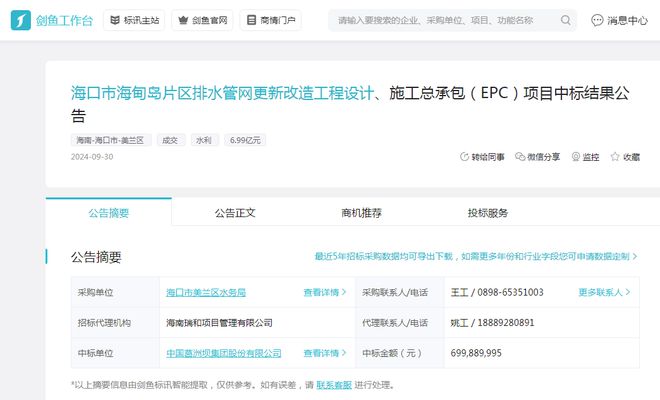The height and width of the screenshot is (400, 660).
Task: Click the 微信分享 WeChat icon
Action: coord(520,157)
